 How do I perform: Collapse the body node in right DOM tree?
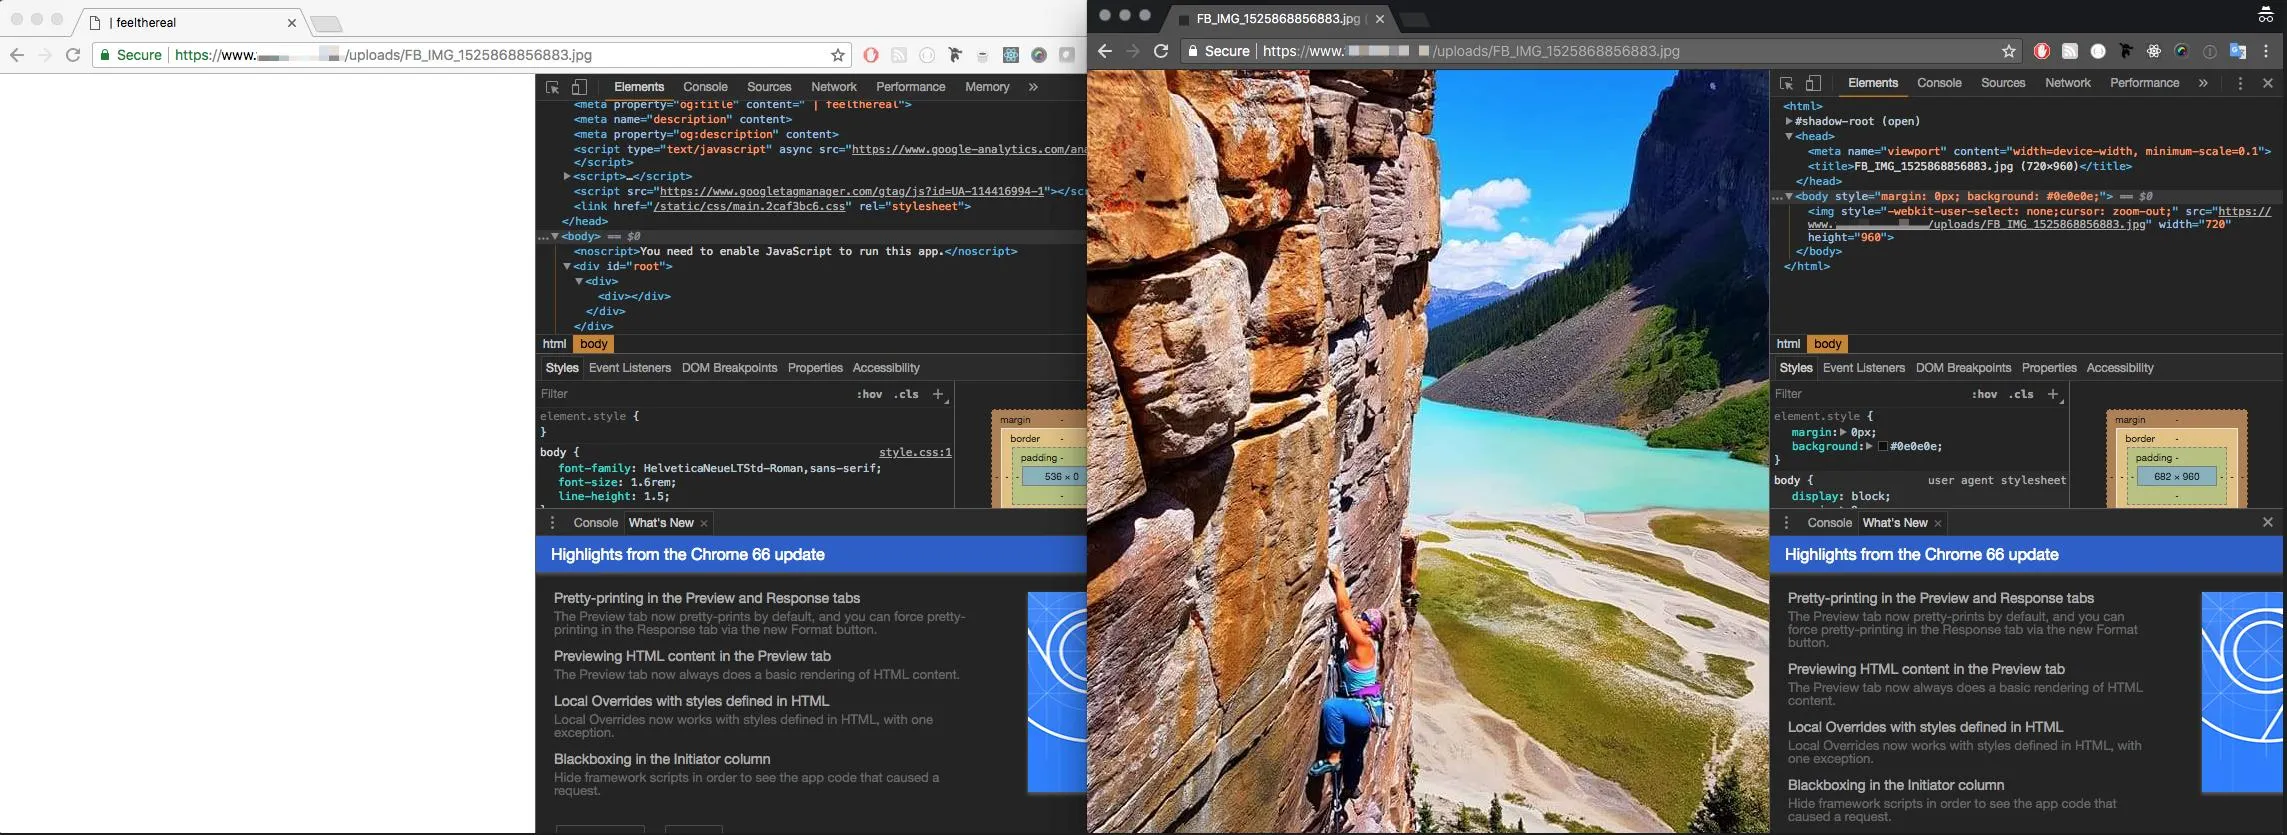(x=1789, y=196)
